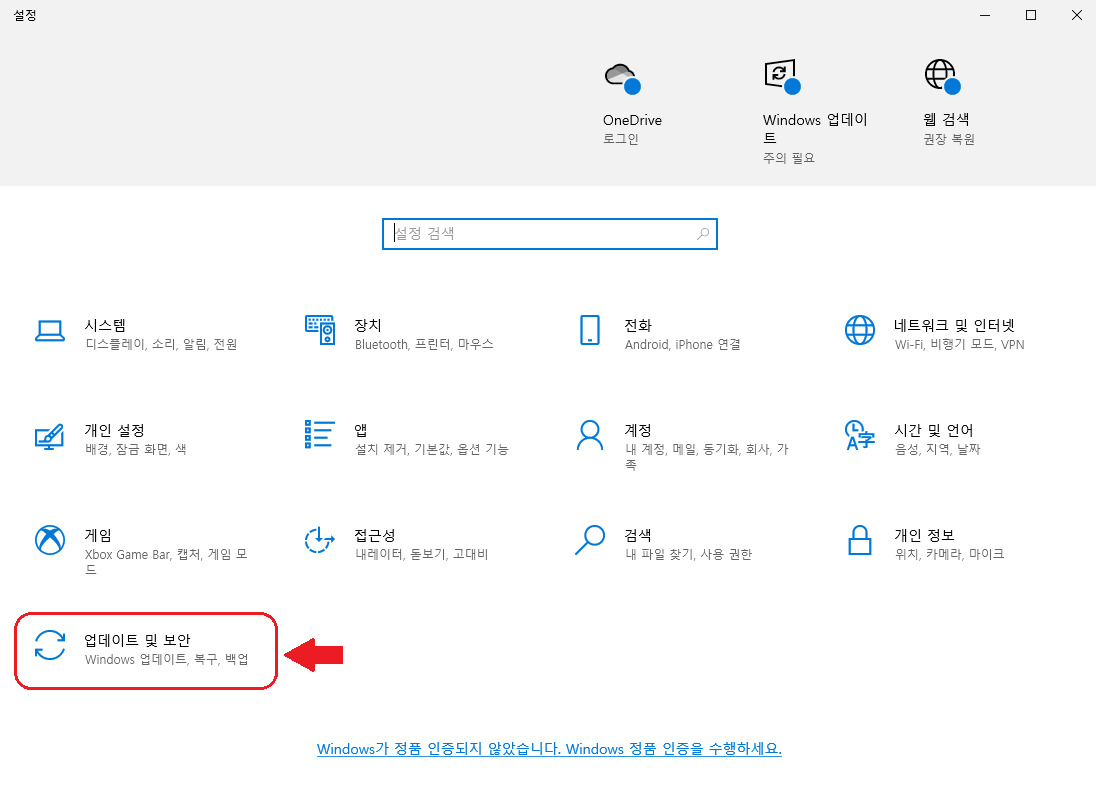This screenshot has height=801, width=1096.
Task: Click 디스플레이, 소리, 알림, 전원 description
Action: (x=161, y=345)
